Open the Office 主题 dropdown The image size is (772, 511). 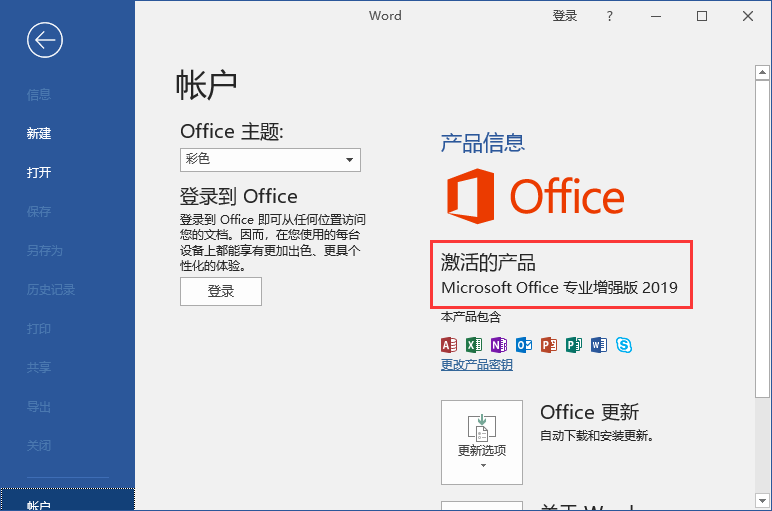click(270, 159)
